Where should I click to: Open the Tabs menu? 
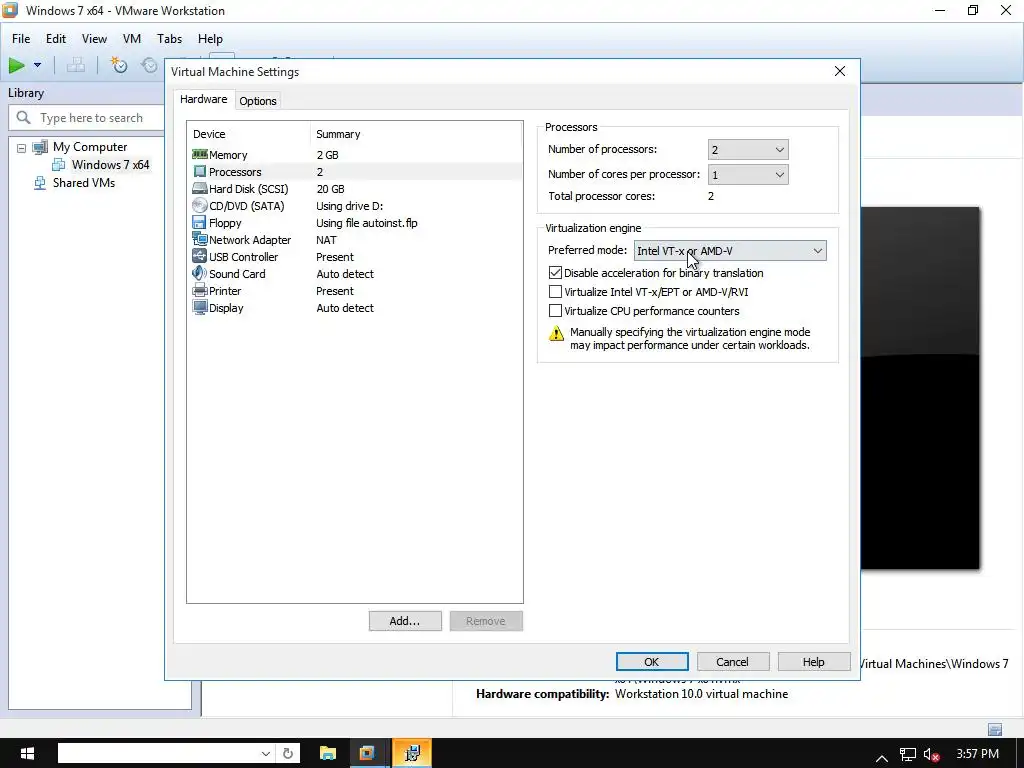169,39
